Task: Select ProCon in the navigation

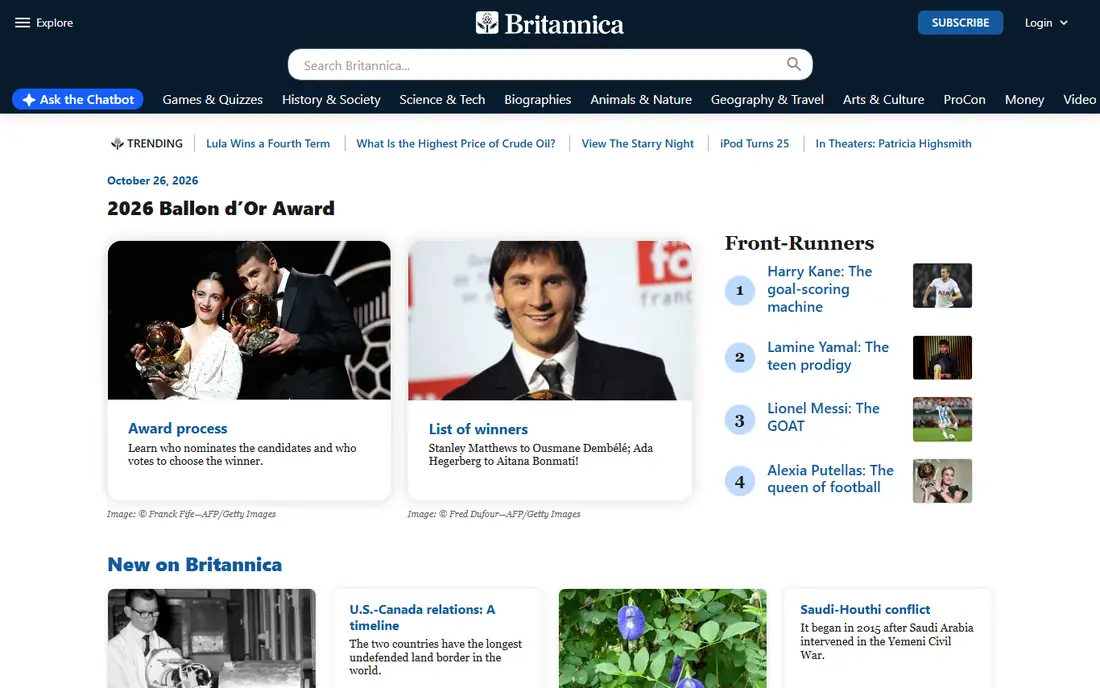Action: (x=964, y=100)
